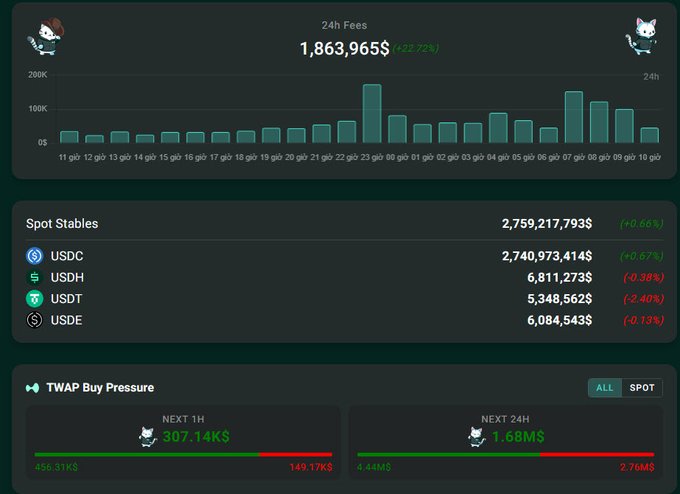Click the 04 giờ fee bar
Screen dimensions: 680x494
click(498, 128)
